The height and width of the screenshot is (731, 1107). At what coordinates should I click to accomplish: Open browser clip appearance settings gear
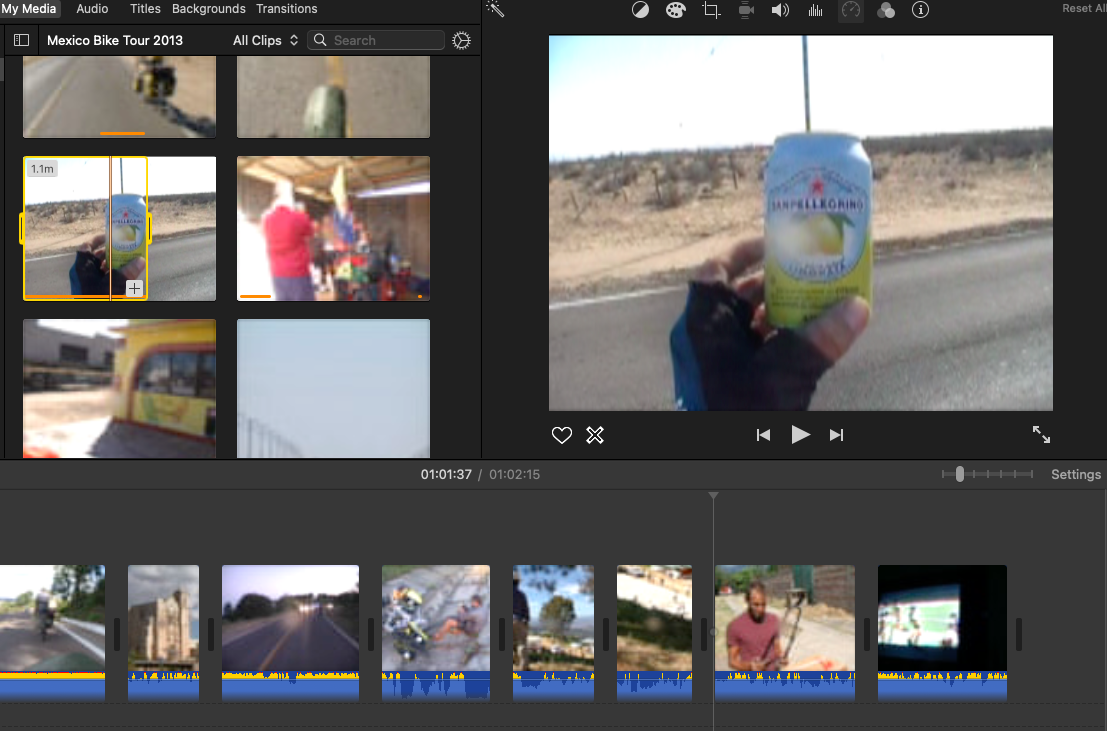461,40
